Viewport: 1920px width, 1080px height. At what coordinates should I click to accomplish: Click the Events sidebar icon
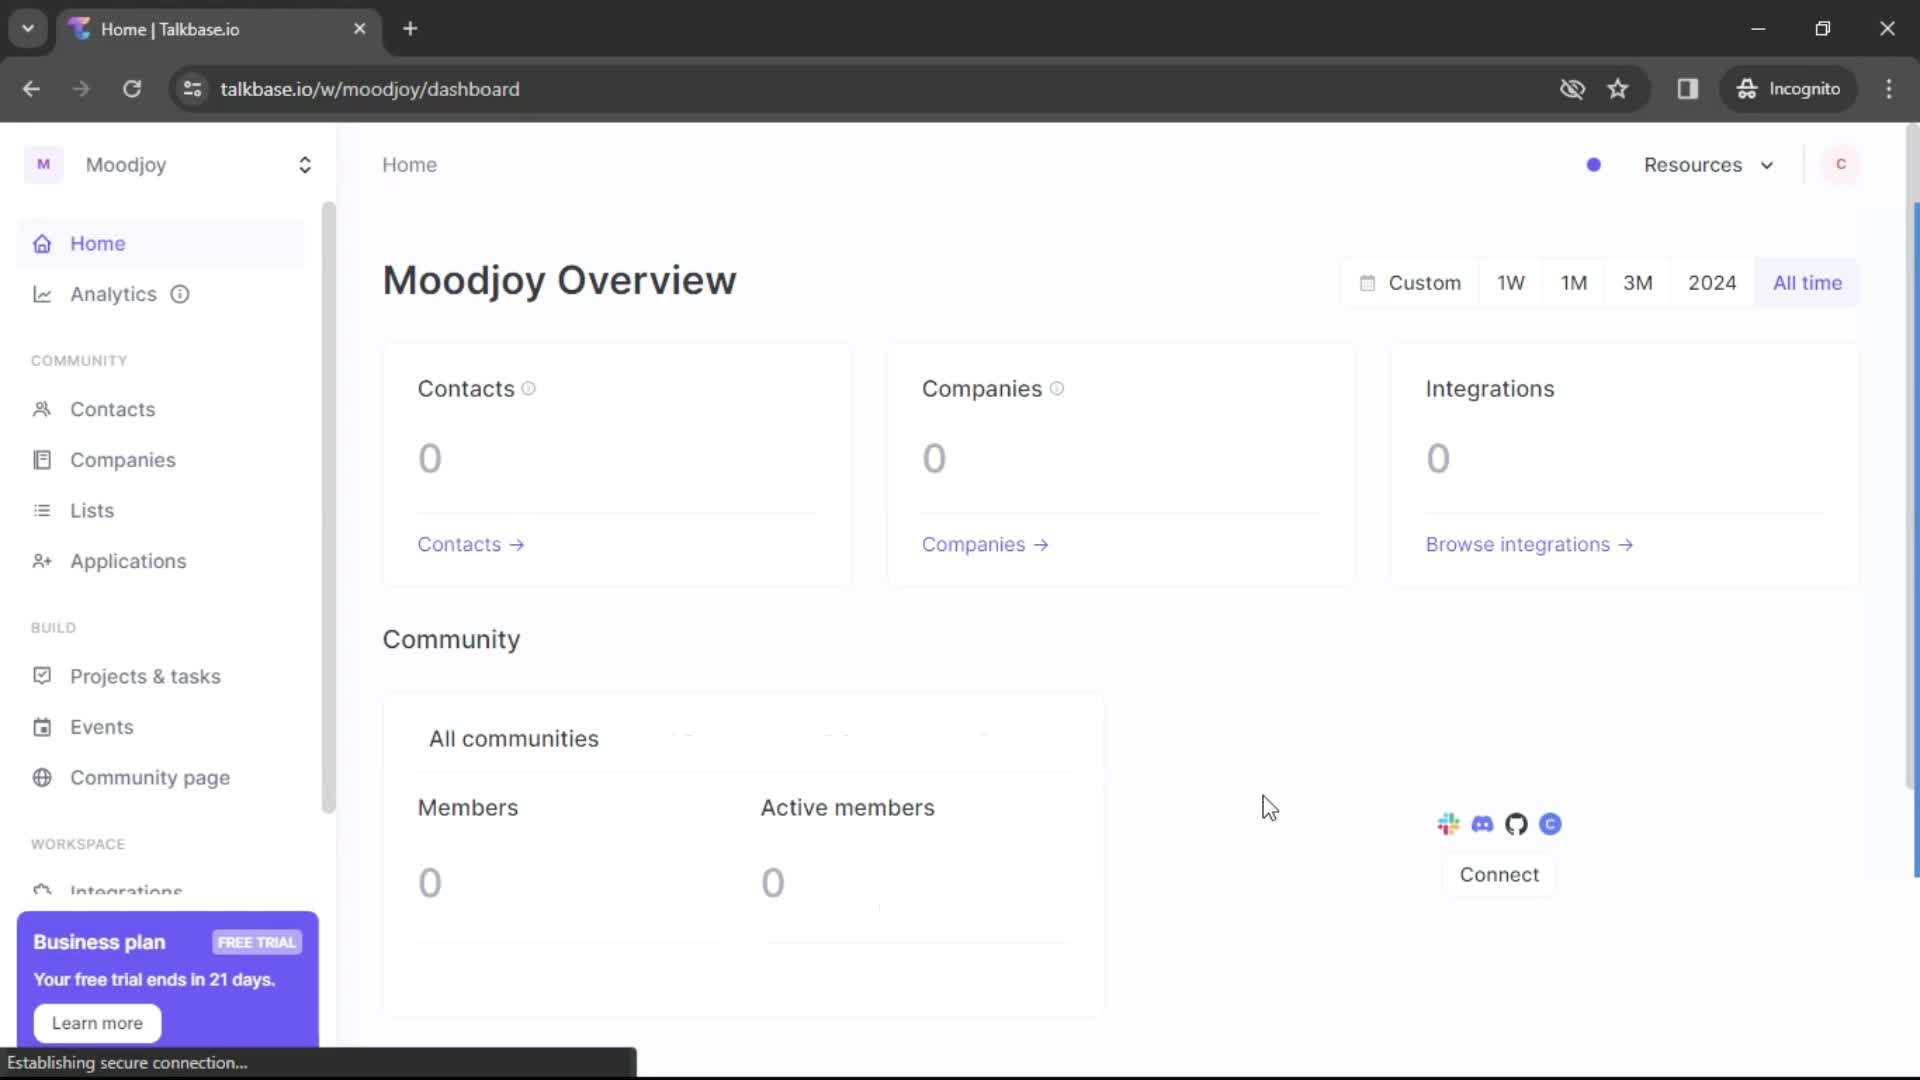click(42, 727)
